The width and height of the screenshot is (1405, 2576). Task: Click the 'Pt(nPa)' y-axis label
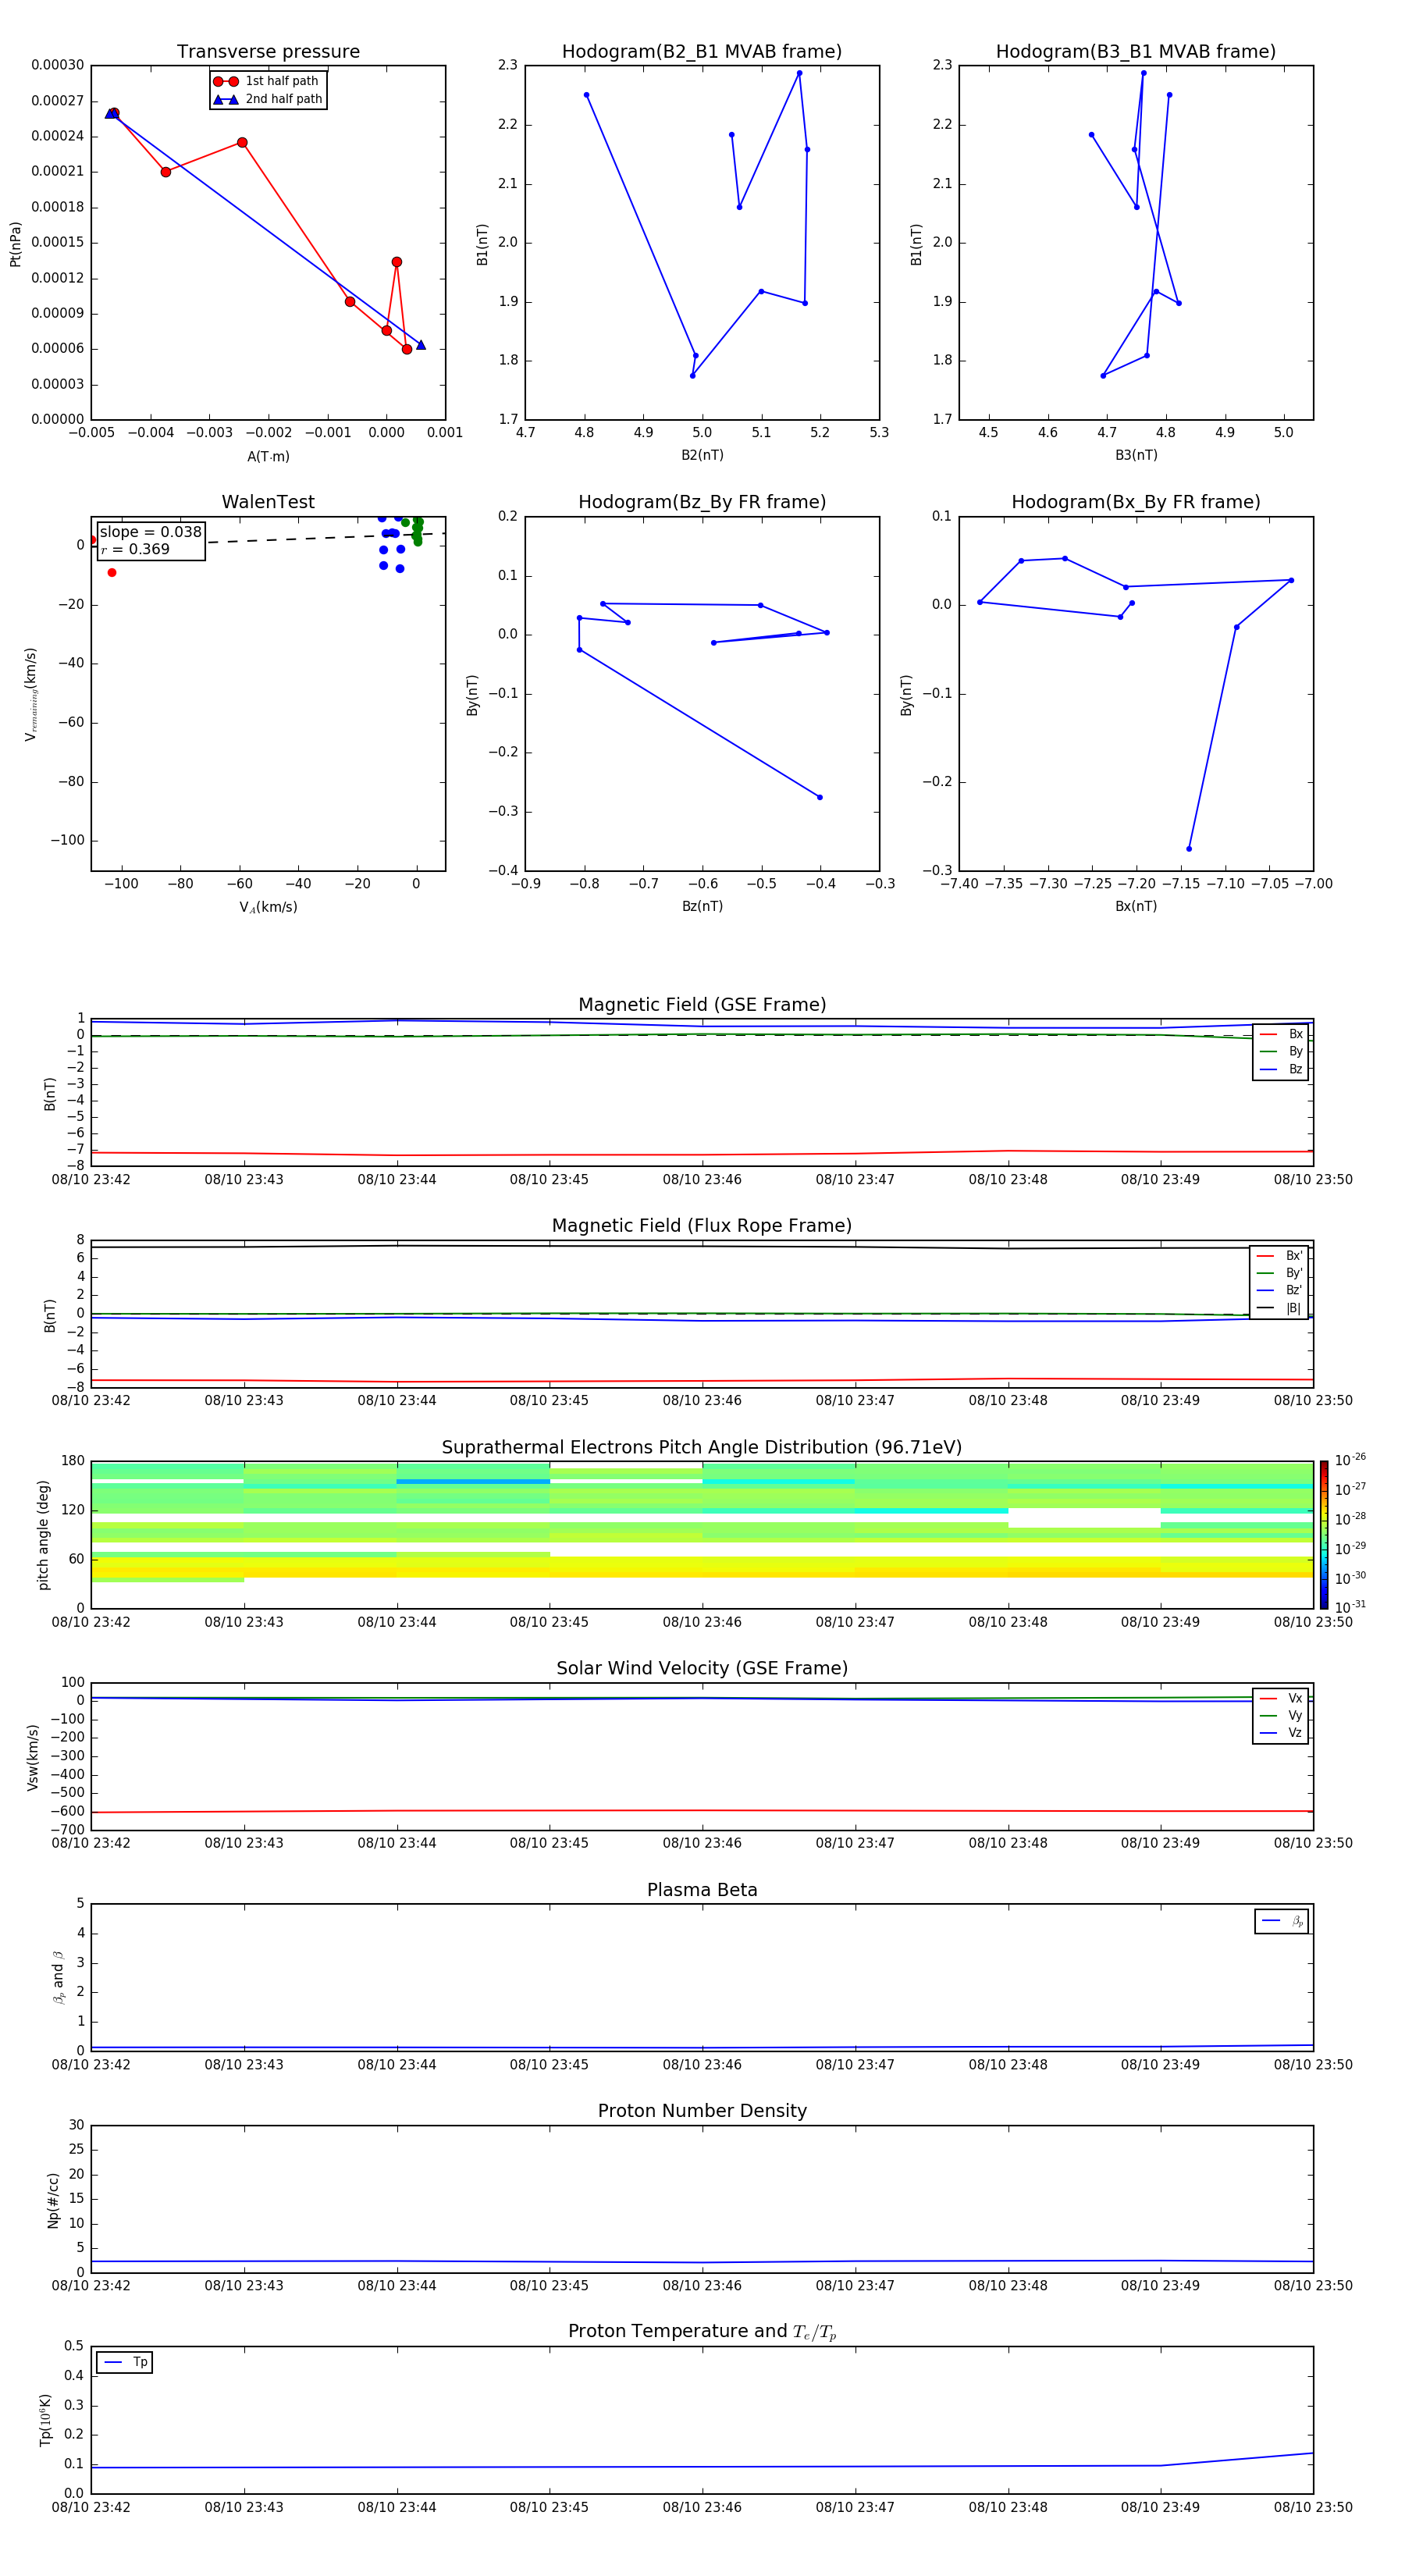click(15, 244)
